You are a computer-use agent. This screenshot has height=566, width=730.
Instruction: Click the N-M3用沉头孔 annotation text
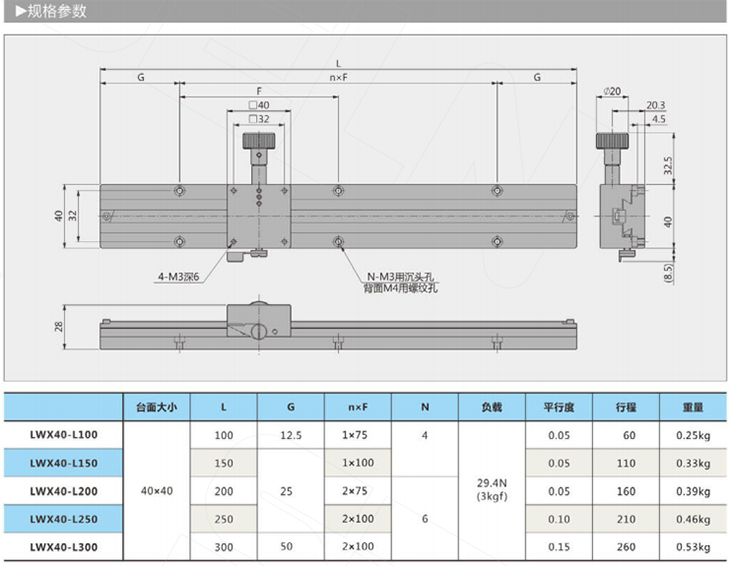[401, 276]
